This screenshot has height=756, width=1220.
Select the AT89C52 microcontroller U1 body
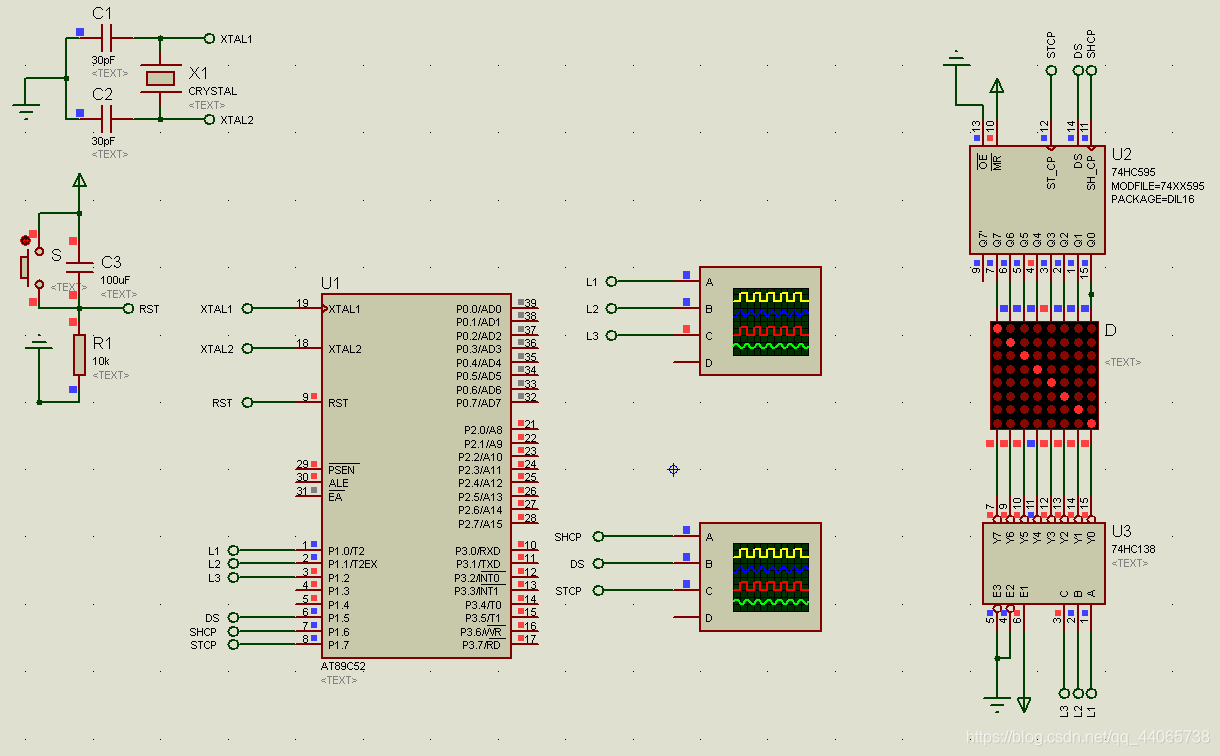(416, 476)
